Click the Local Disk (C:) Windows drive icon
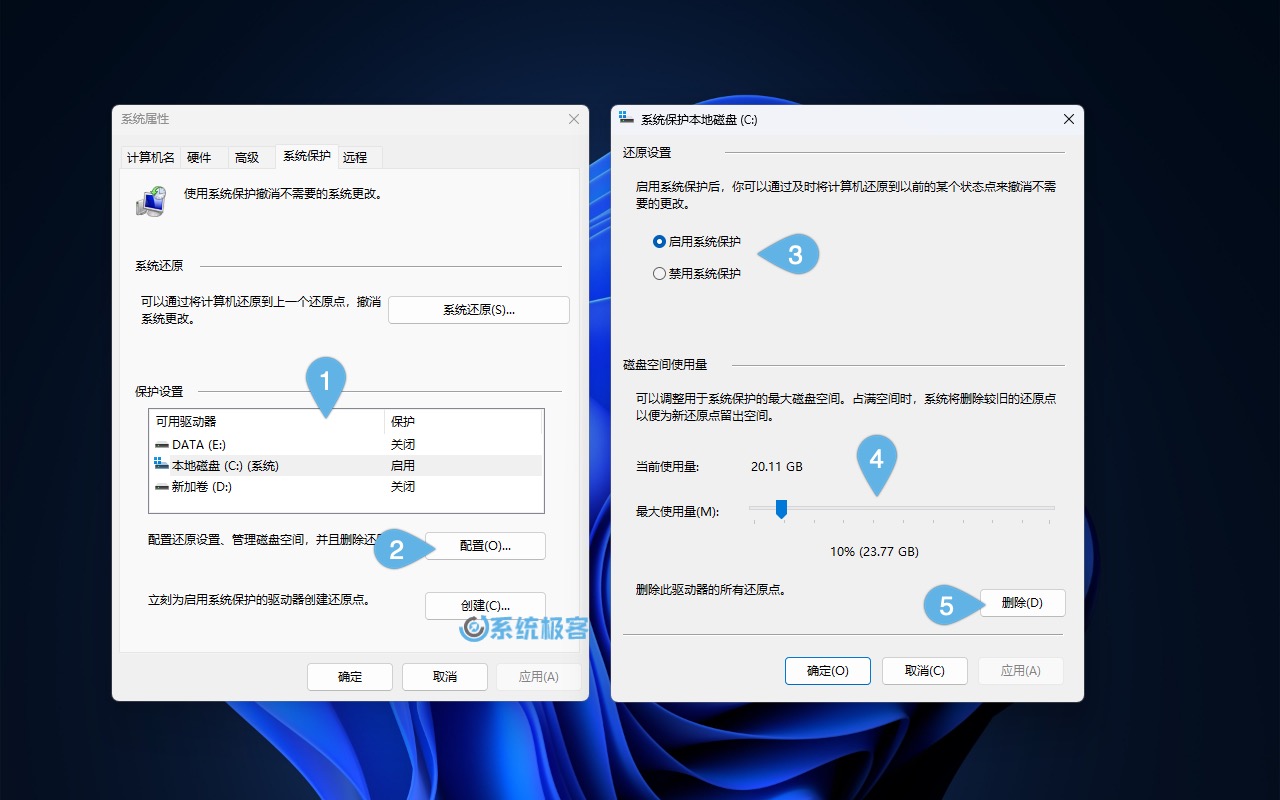Image resolution: width=1280 pixels, height=800 pixels. coord(162,465)
